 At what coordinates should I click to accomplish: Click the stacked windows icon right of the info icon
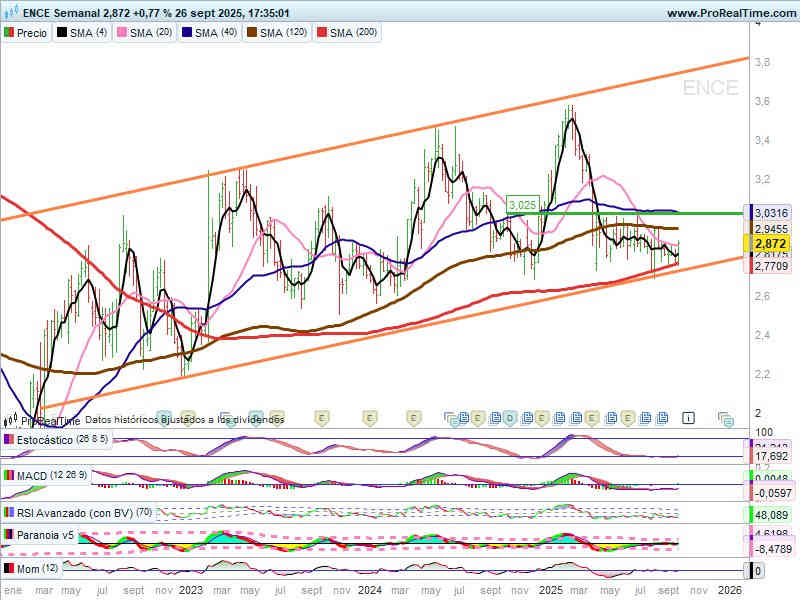tap(726, 419)
